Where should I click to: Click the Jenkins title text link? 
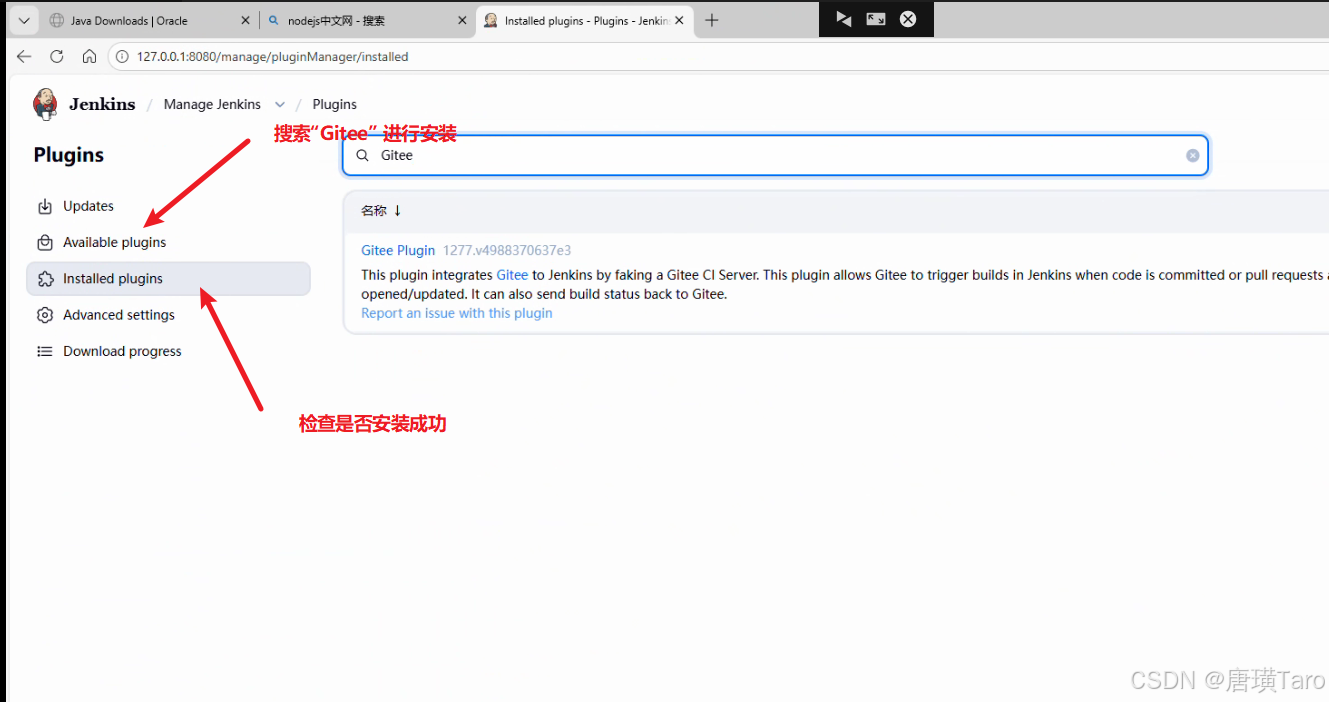[x=102, y=104]
